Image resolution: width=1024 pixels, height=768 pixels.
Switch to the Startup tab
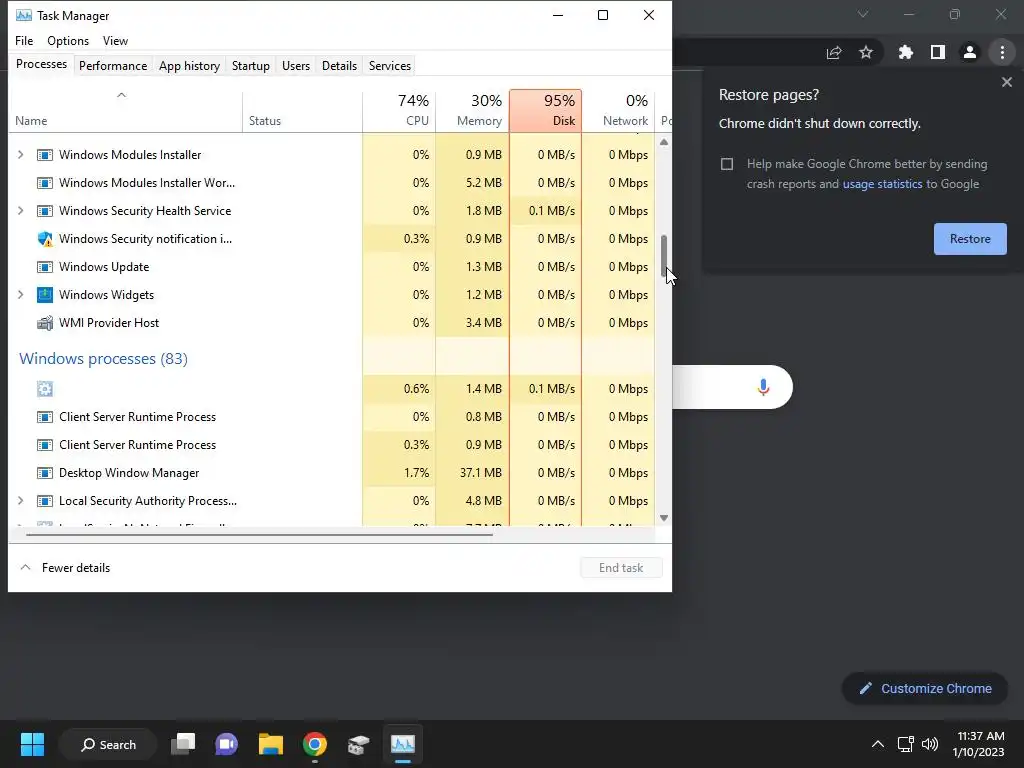[x=251, y=65]
